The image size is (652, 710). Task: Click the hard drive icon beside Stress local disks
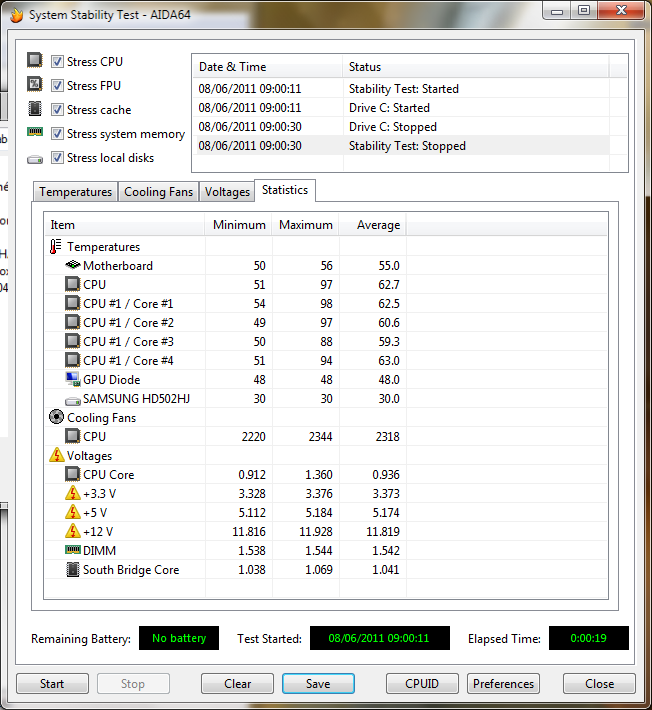click(35, 159)
